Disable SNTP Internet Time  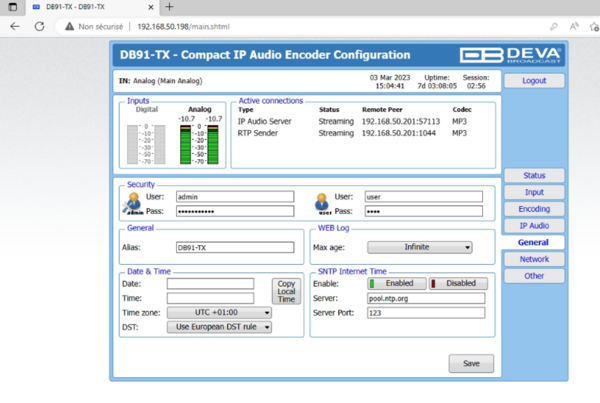click(x=458, y=283)
